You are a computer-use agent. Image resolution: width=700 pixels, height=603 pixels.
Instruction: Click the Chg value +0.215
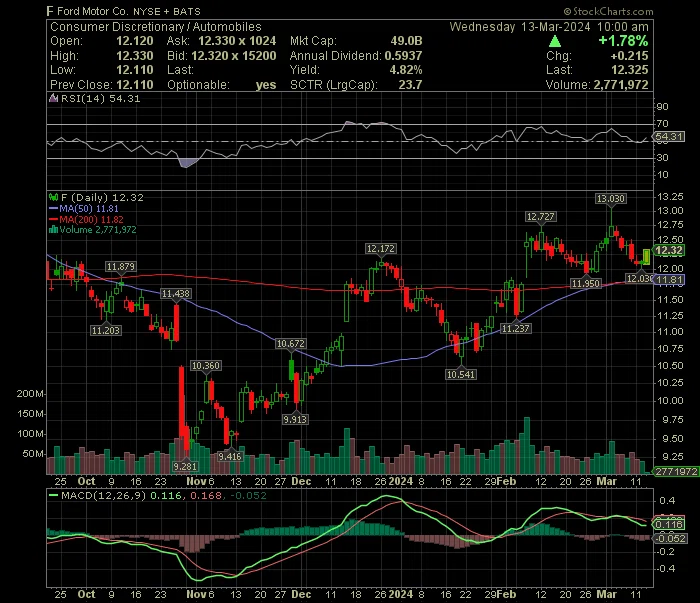[629, 56]
